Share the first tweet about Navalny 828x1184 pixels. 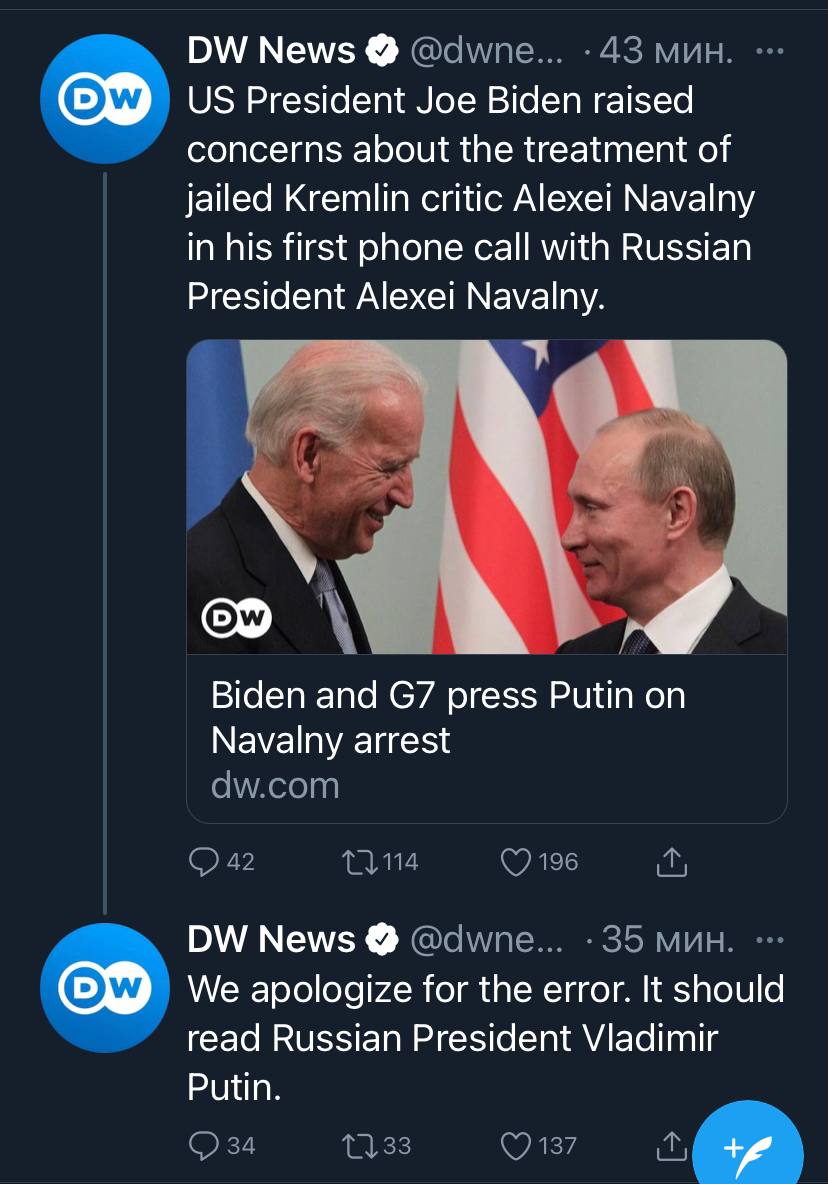pyautogui.click(x=673, y=861)
